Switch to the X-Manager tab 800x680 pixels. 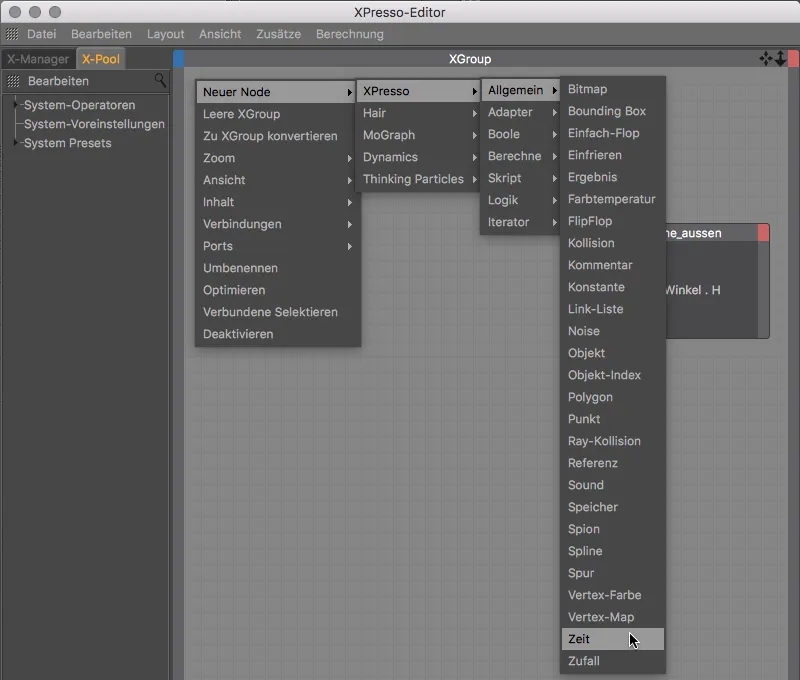coord(38,59)
